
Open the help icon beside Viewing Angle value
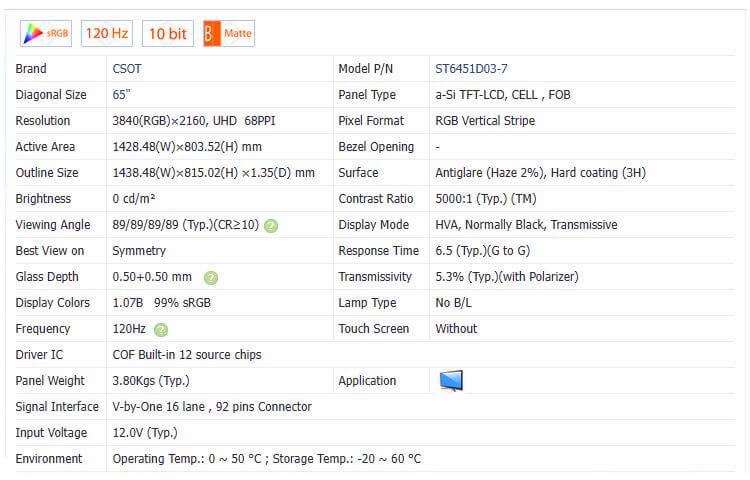click(271, 225)
